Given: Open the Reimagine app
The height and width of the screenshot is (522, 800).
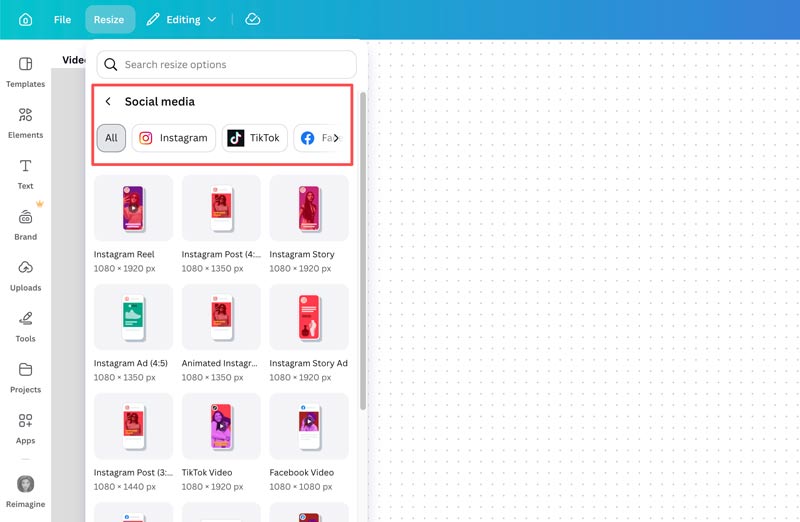Looking at the screenshot, I should point(26,491).
